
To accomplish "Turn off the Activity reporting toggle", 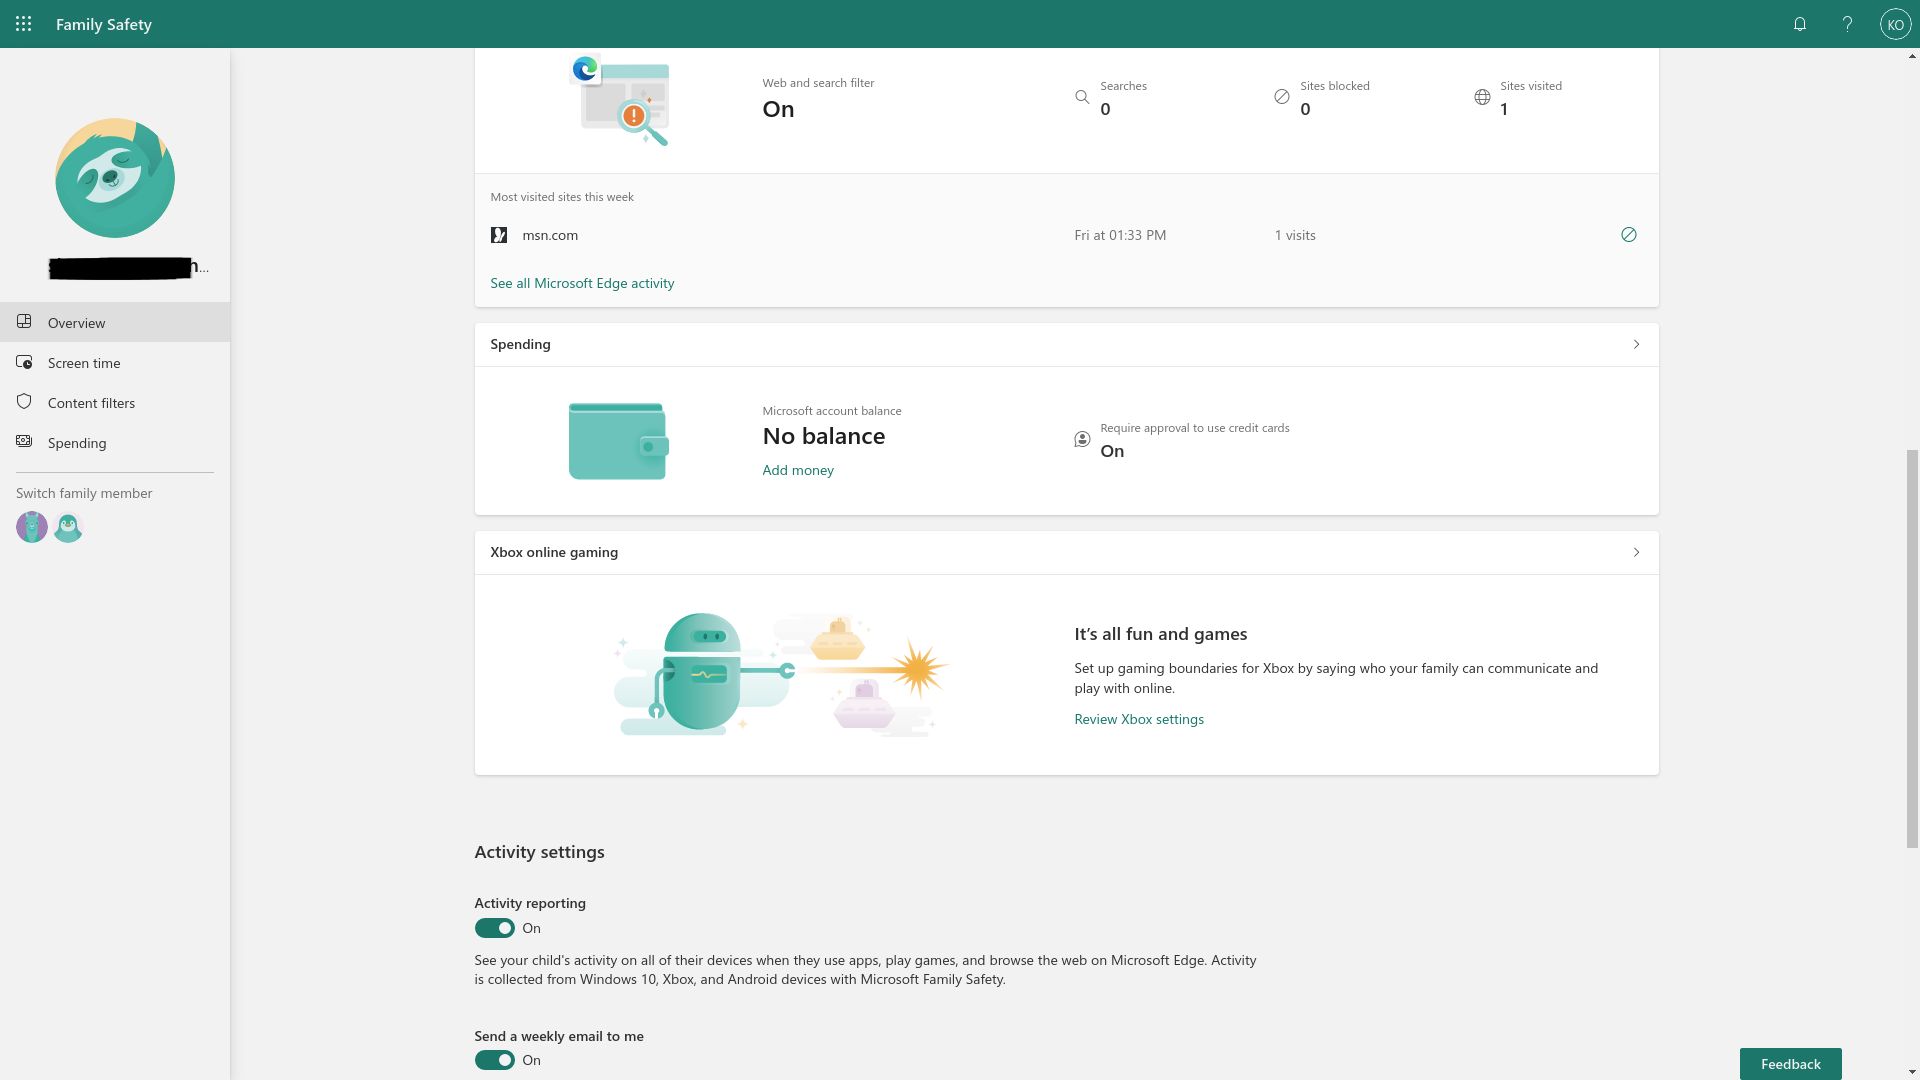I will (x=494, y=928).
